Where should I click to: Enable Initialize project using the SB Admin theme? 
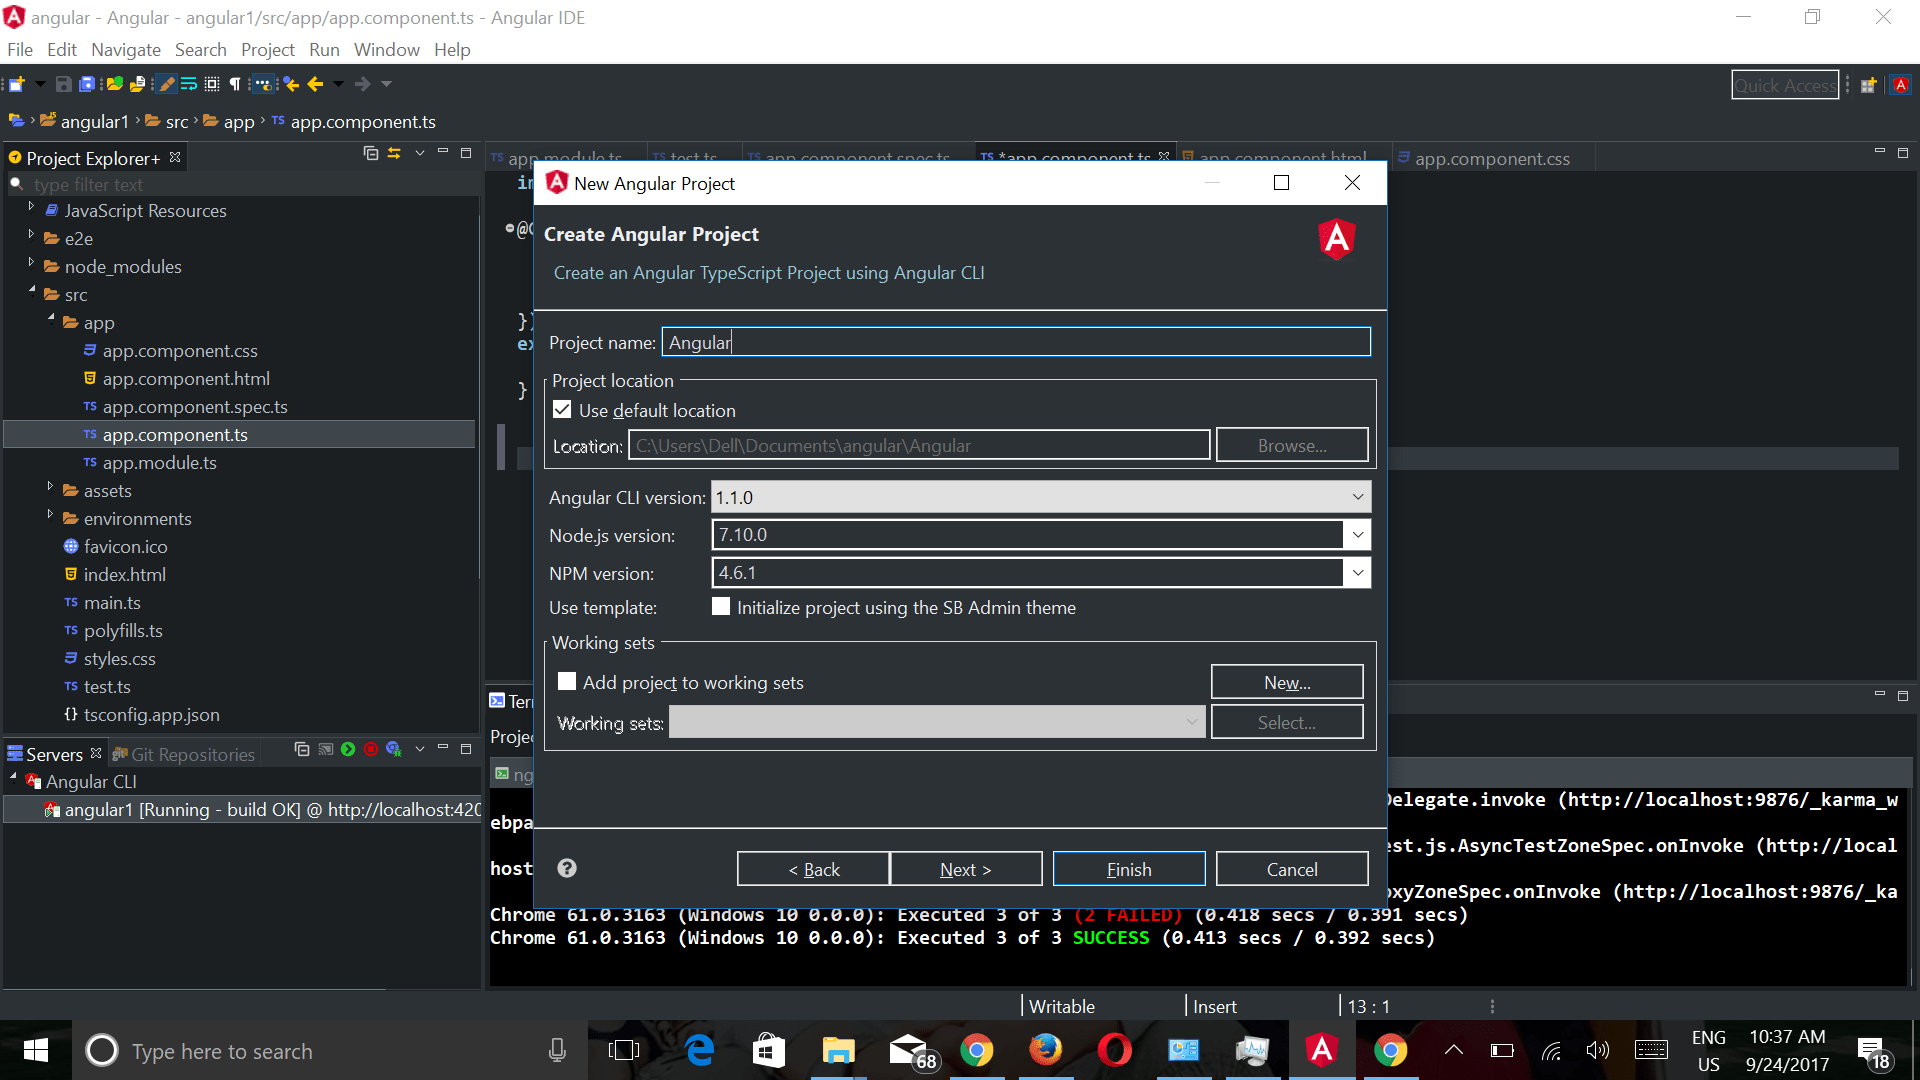pyautogui.click(x=721, y=606)
